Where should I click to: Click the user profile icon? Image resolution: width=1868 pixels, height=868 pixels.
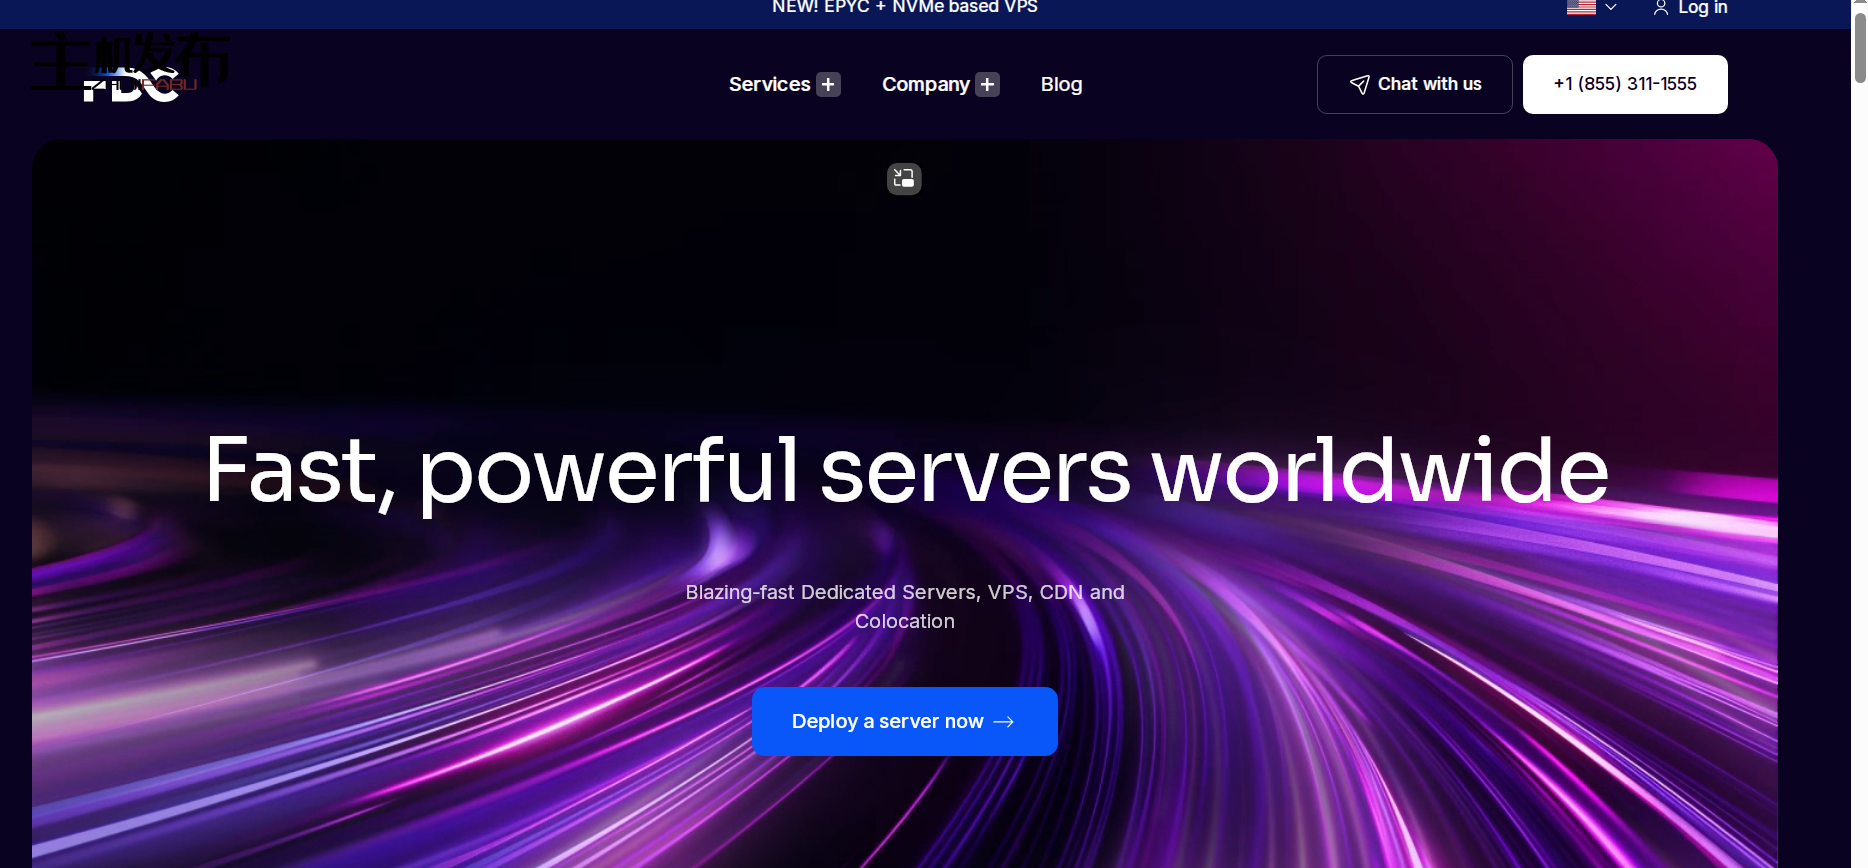[x=1660, y=9]
